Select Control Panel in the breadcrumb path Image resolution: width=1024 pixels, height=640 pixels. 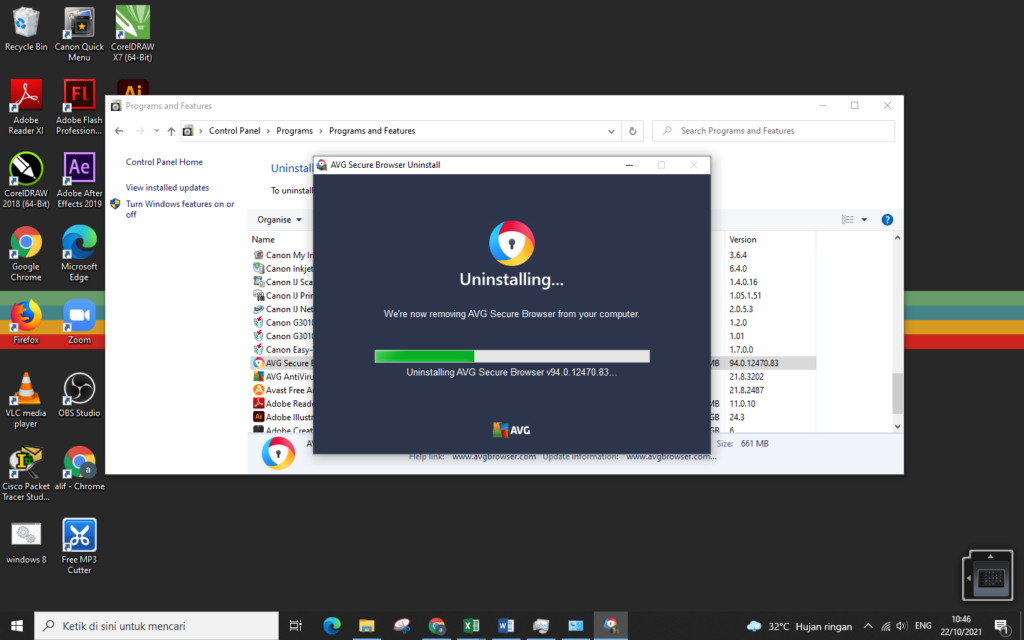(x=234, y=130)
